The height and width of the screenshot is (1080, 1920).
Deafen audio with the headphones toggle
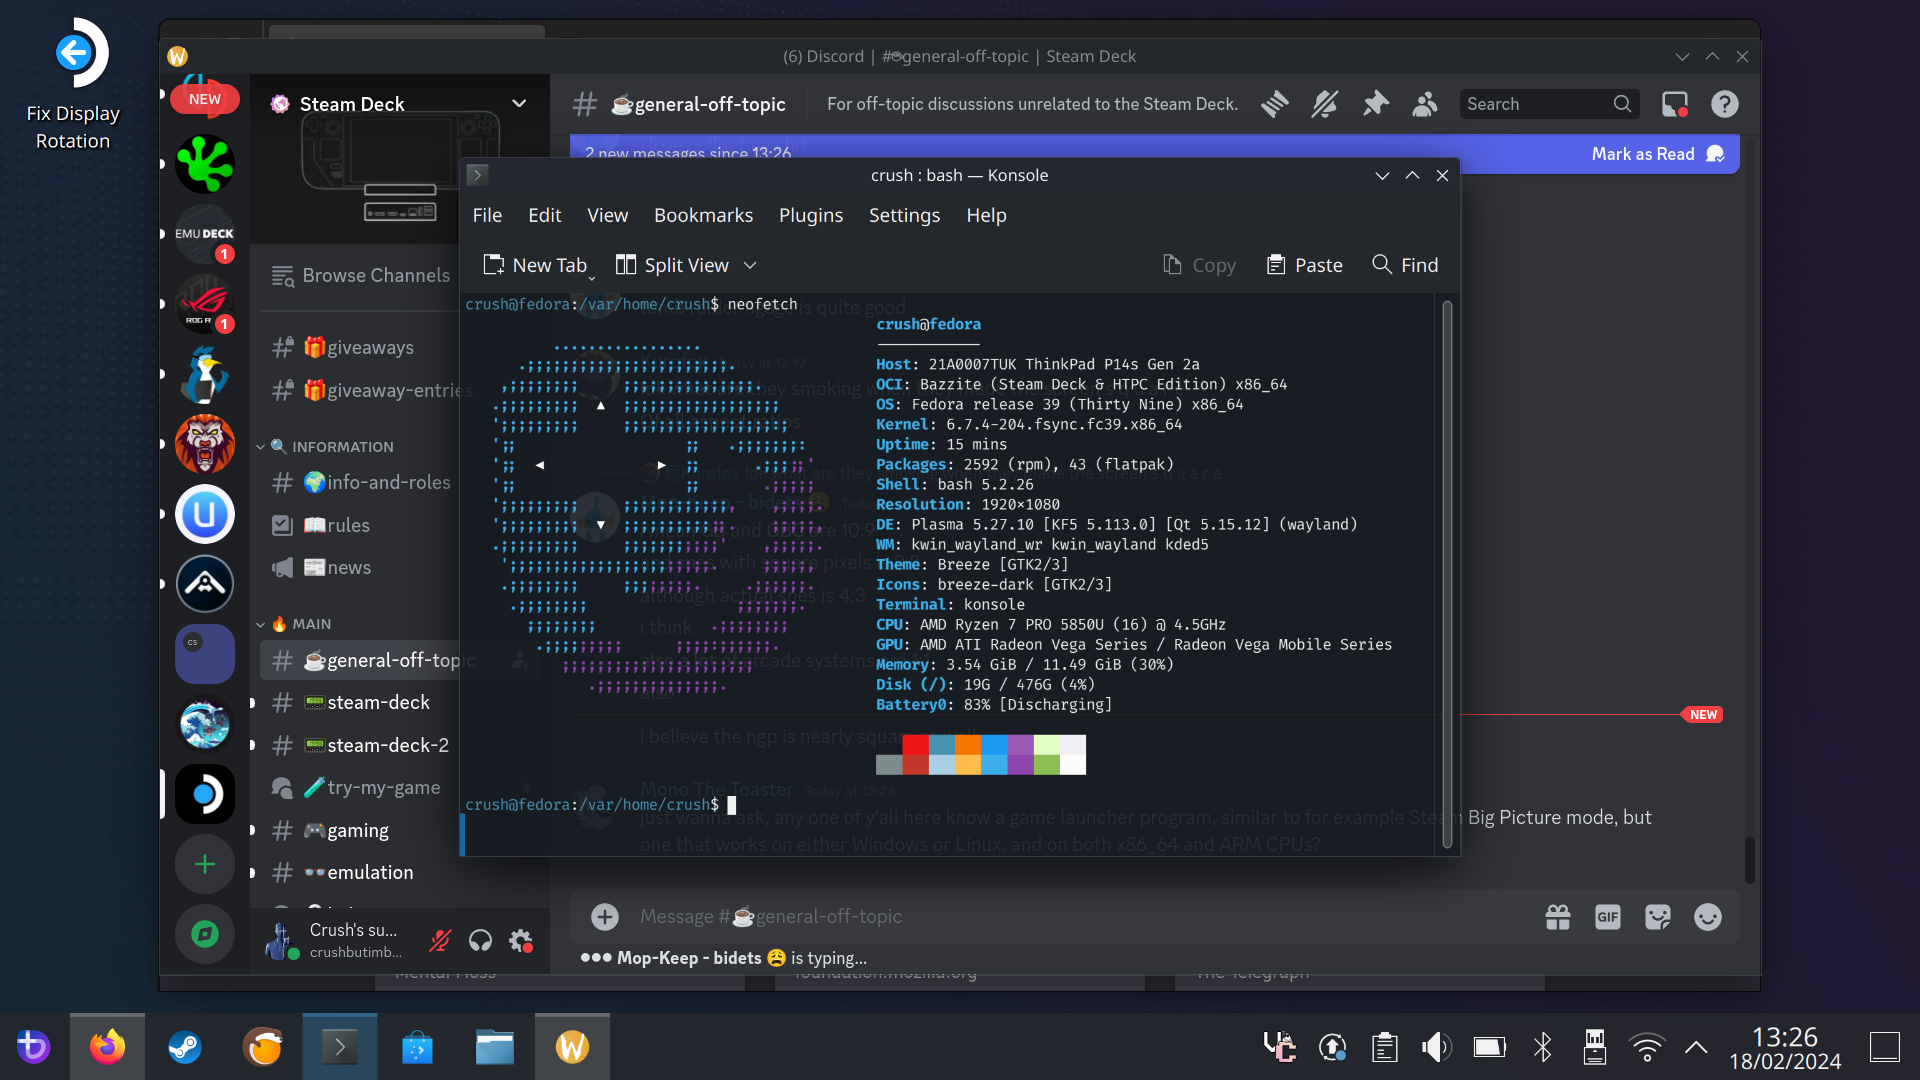tap(480, 940)
